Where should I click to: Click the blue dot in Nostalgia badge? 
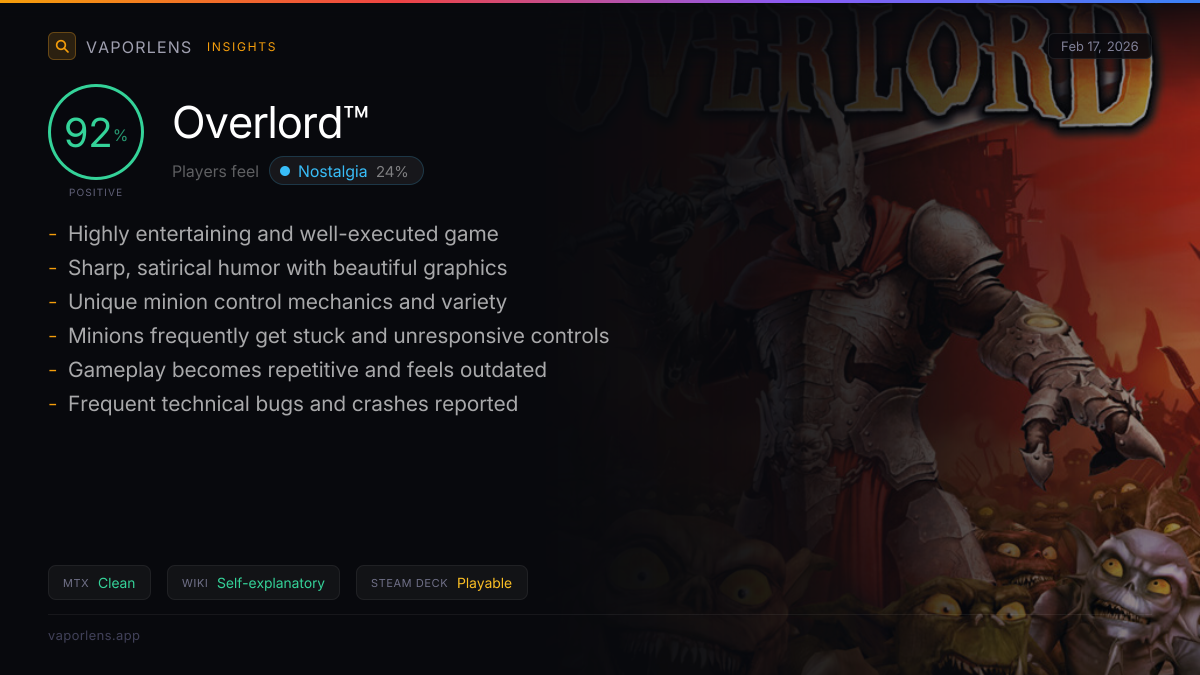285,172
